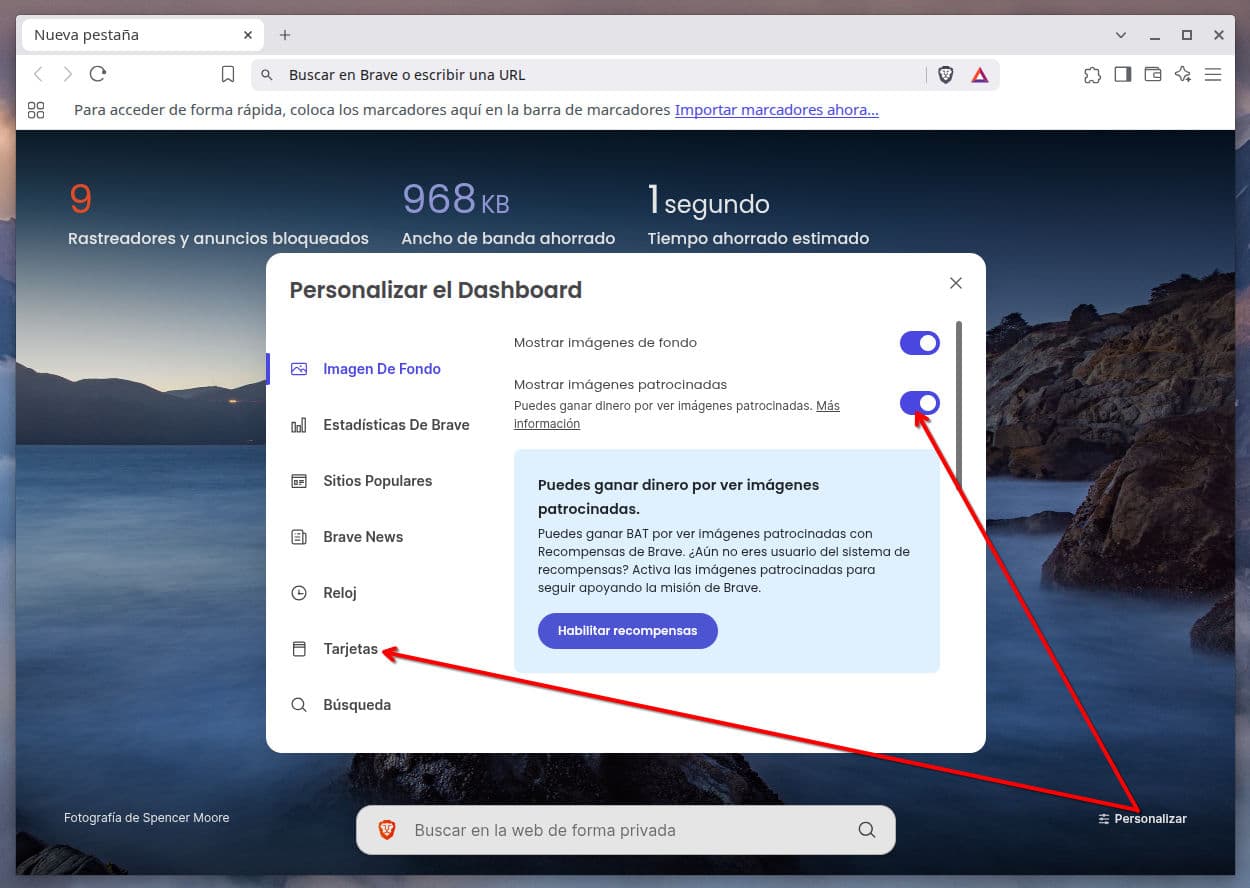Screen dimensions: 1250x888
Task: Open the apps grid in bookmarks bar
Action: click(x=36, y=110)
